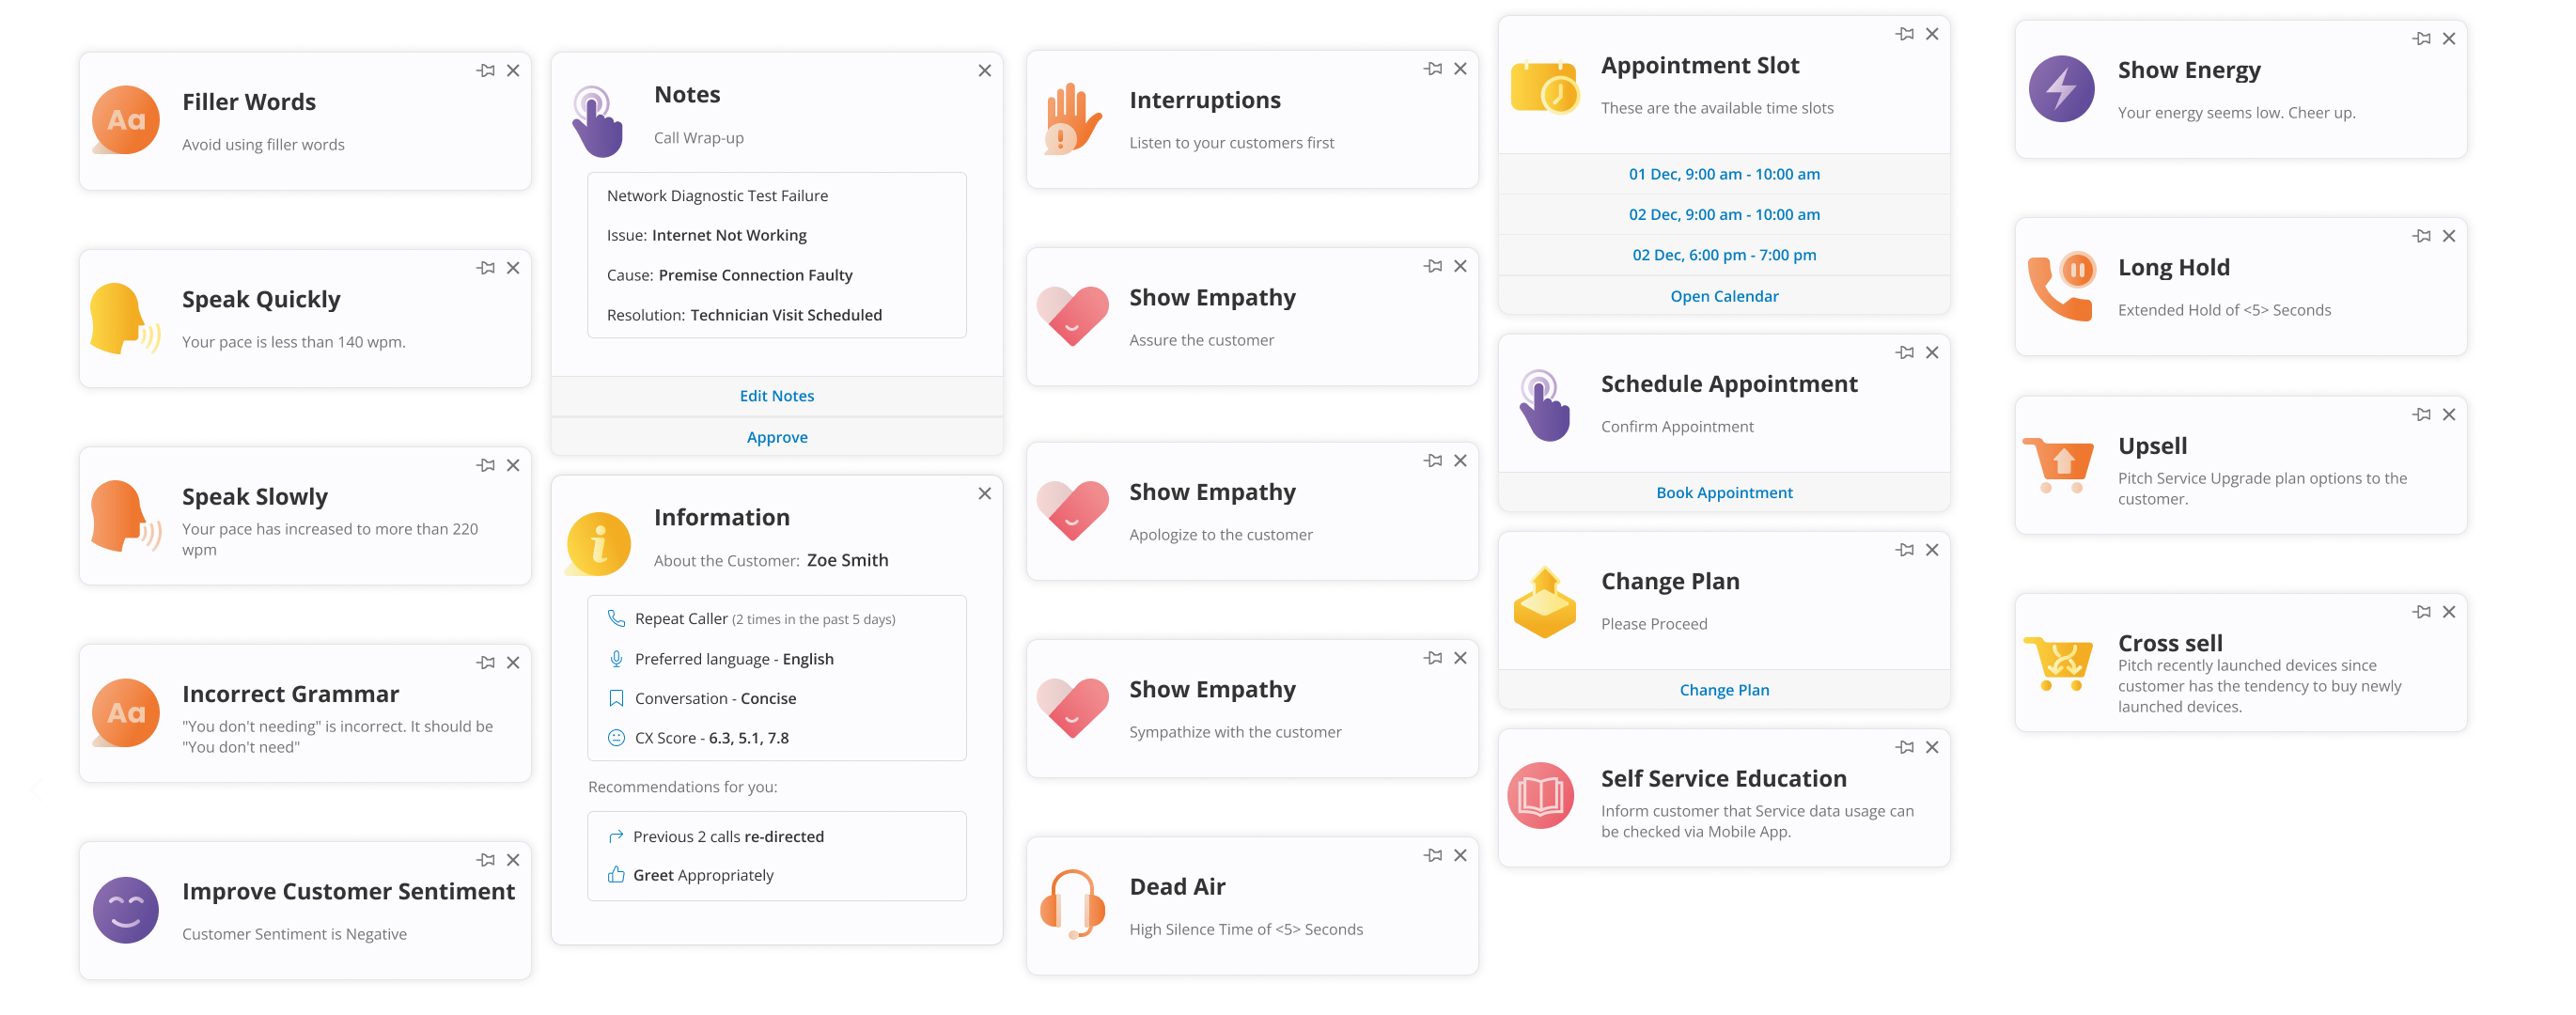Screen dimensions: 2576x1015
Task: Pin the Show Energy card
Action: 2421,39
